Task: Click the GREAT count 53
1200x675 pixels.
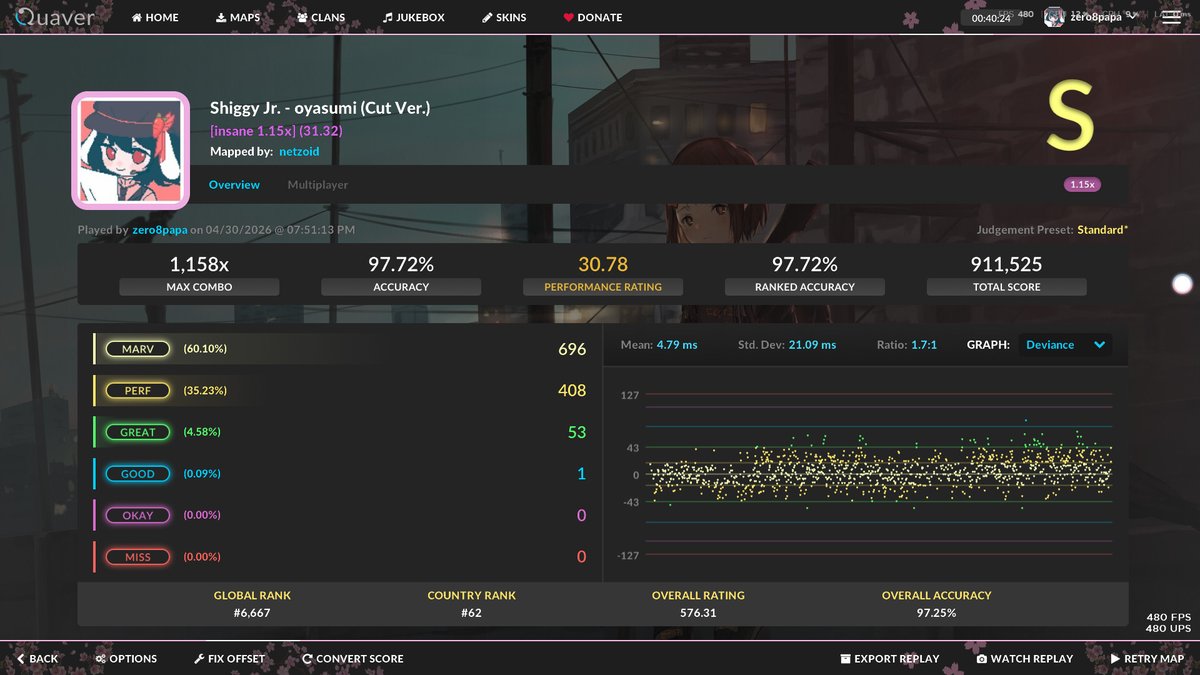Action: point(576,432)
